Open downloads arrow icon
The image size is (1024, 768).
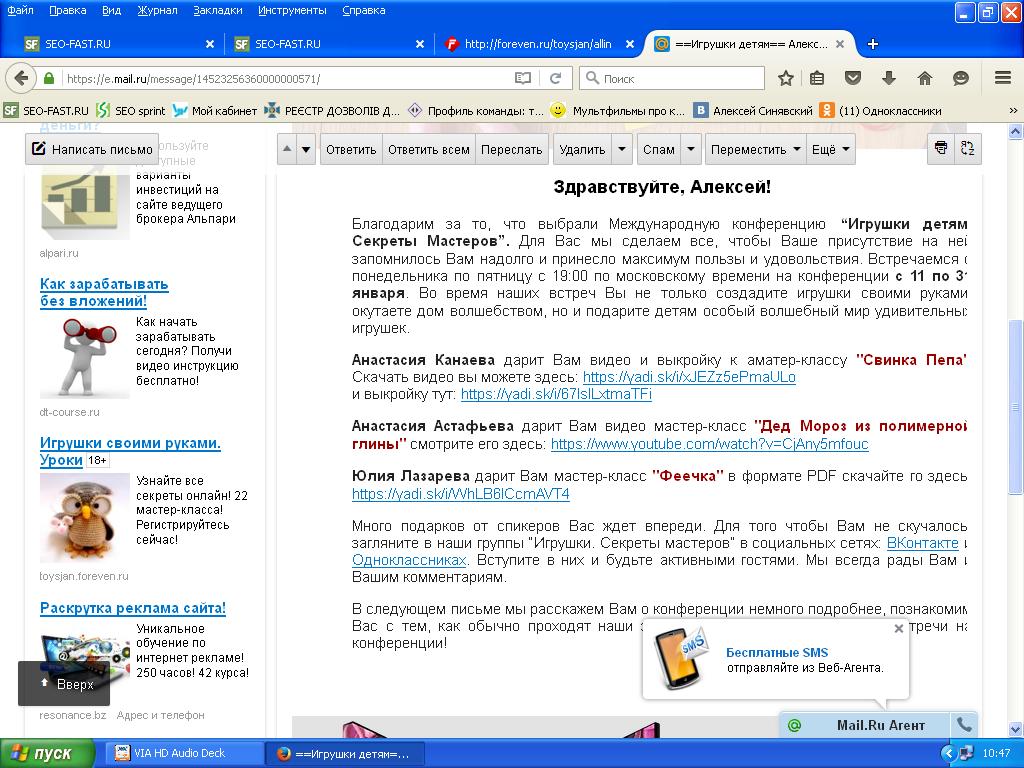888,78
